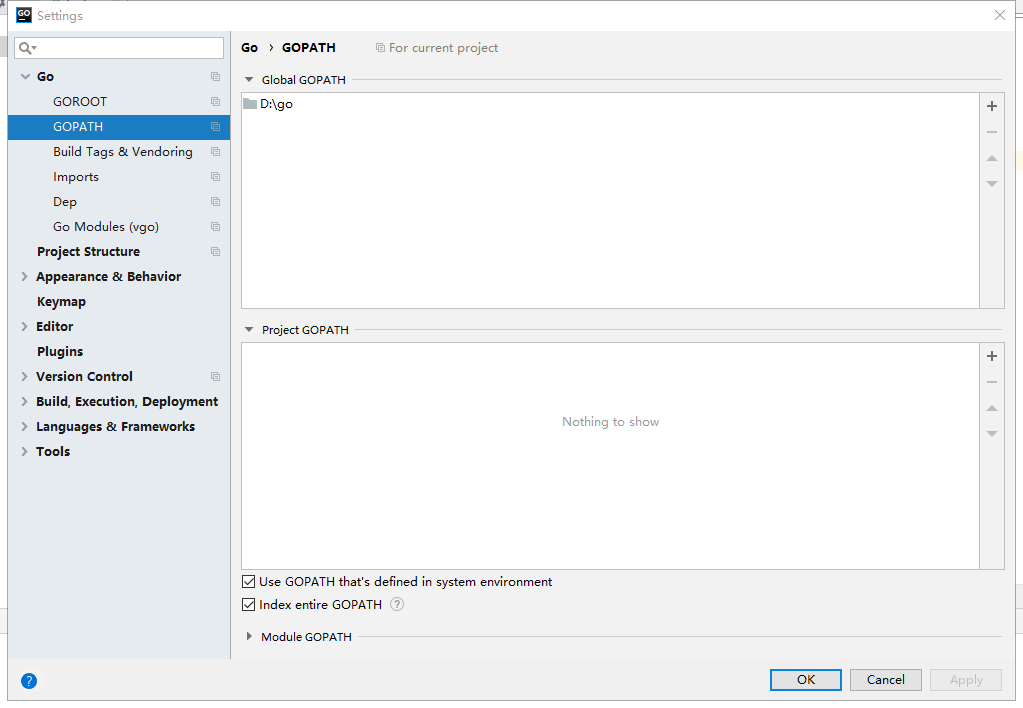Move Global GOPATH entry down
This screenshot has height=708, width=1023.
(992, 183)
